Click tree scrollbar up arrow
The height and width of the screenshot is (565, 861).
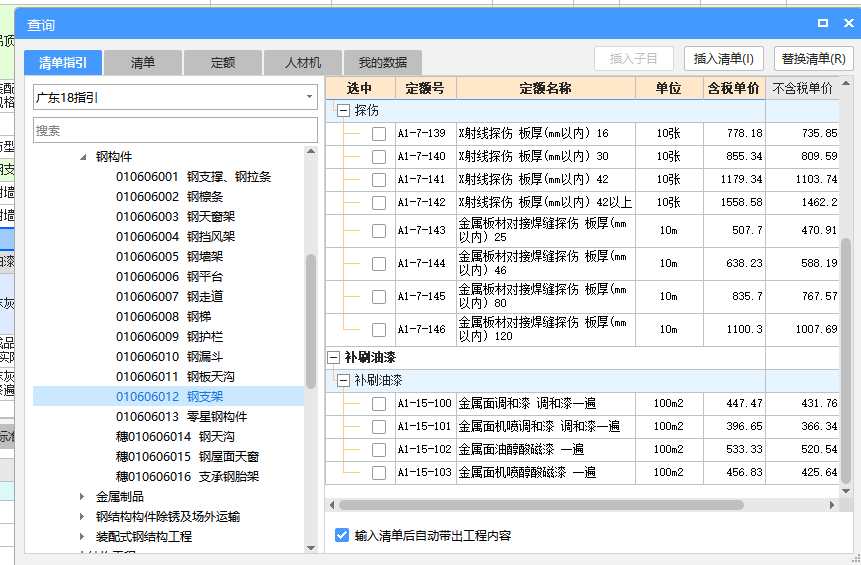click(311, 151)
